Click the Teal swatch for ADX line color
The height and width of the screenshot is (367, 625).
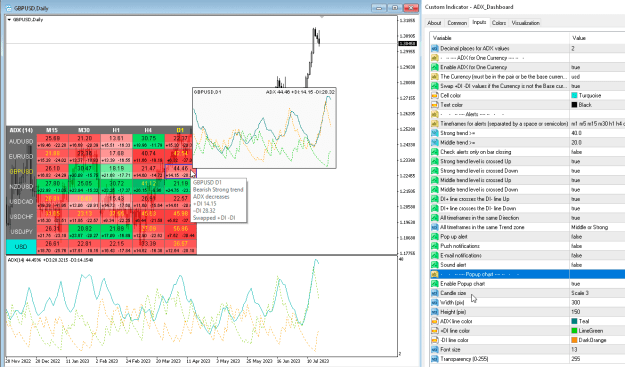[574, 321]
